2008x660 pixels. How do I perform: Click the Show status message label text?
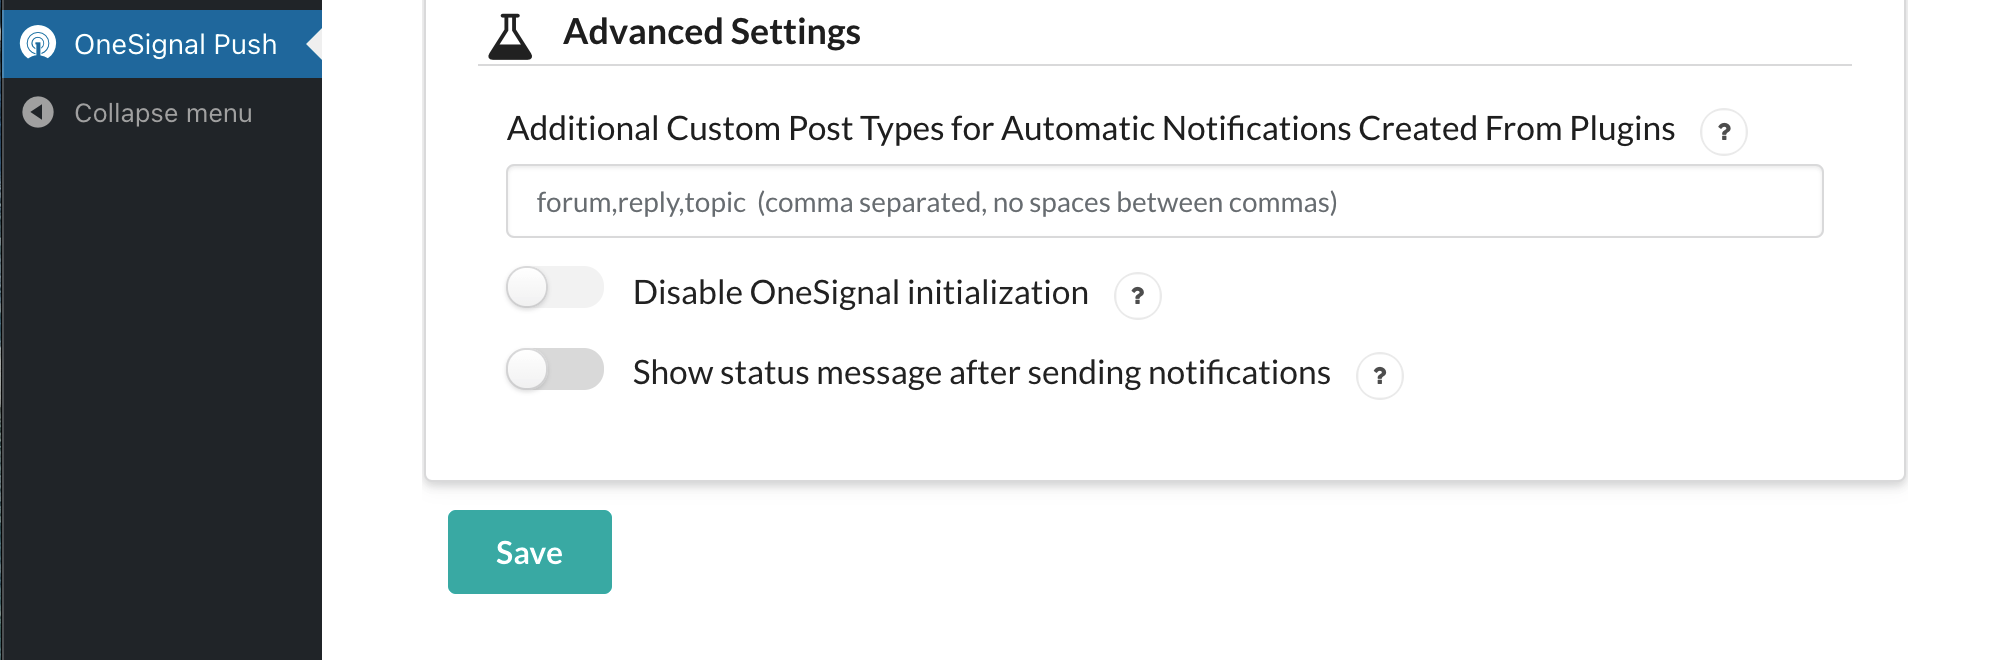[x=981, y=373]
